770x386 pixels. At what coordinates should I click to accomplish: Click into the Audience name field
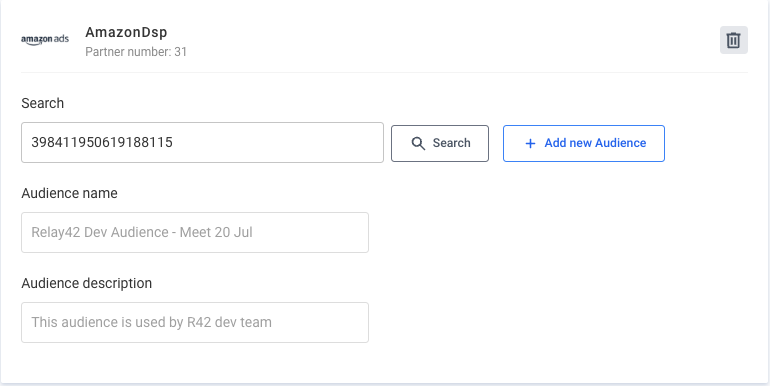coord(195,233)
